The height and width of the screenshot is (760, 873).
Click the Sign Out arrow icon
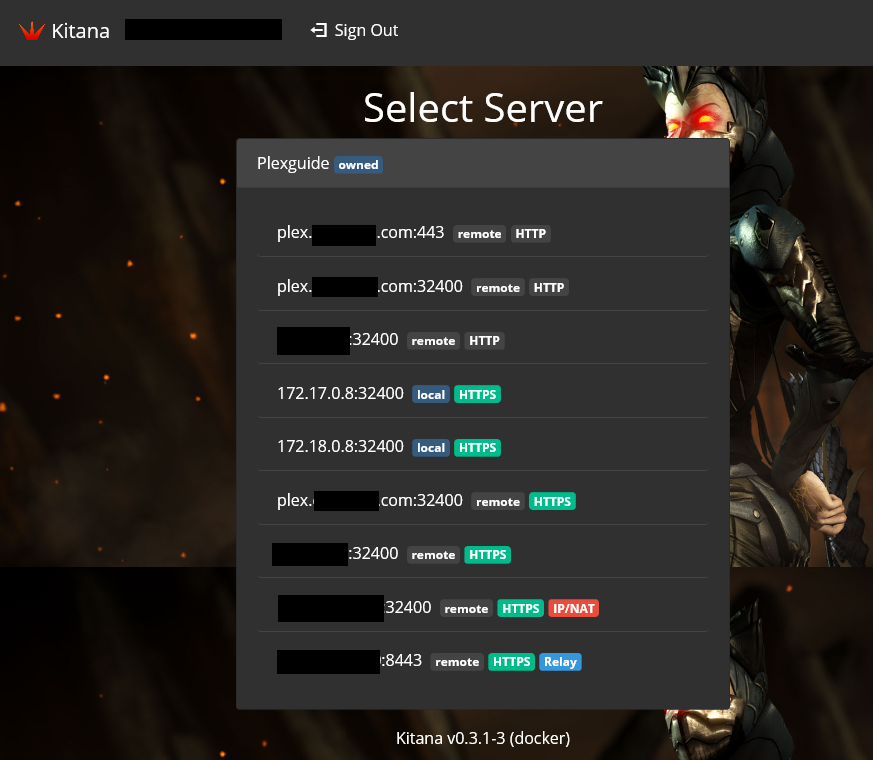(x=318, y=30)
